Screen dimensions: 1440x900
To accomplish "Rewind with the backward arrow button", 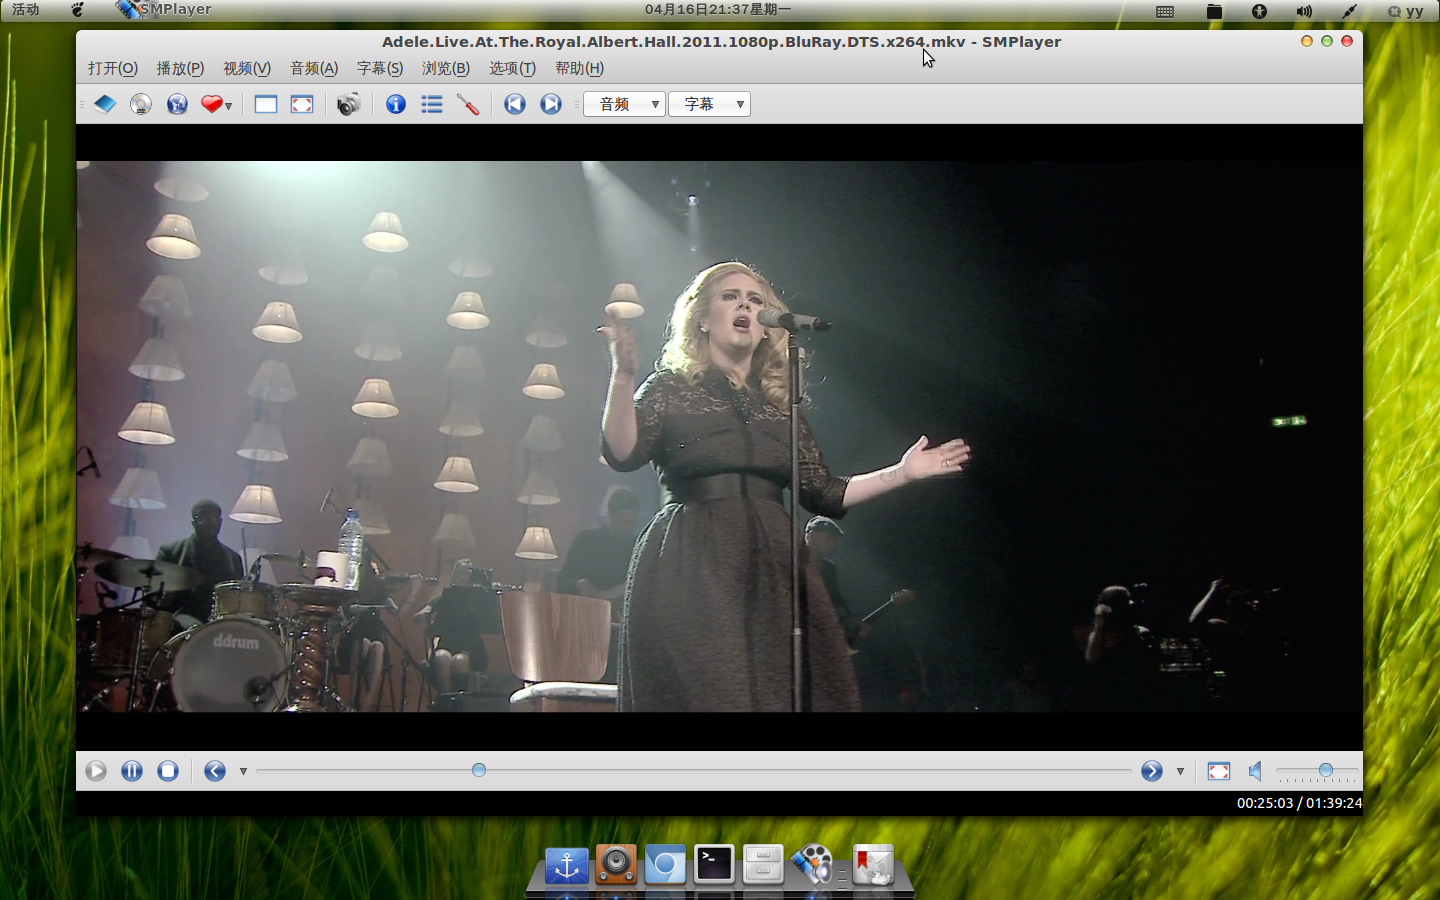I will [x=215, y=771].
